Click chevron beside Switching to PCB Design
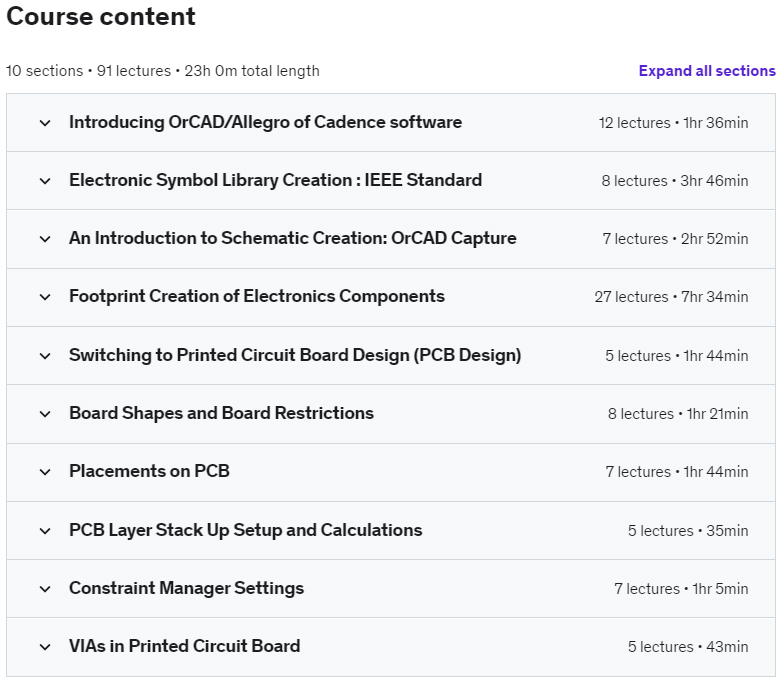This screenshot has height=680, width=779. (45, 356)
